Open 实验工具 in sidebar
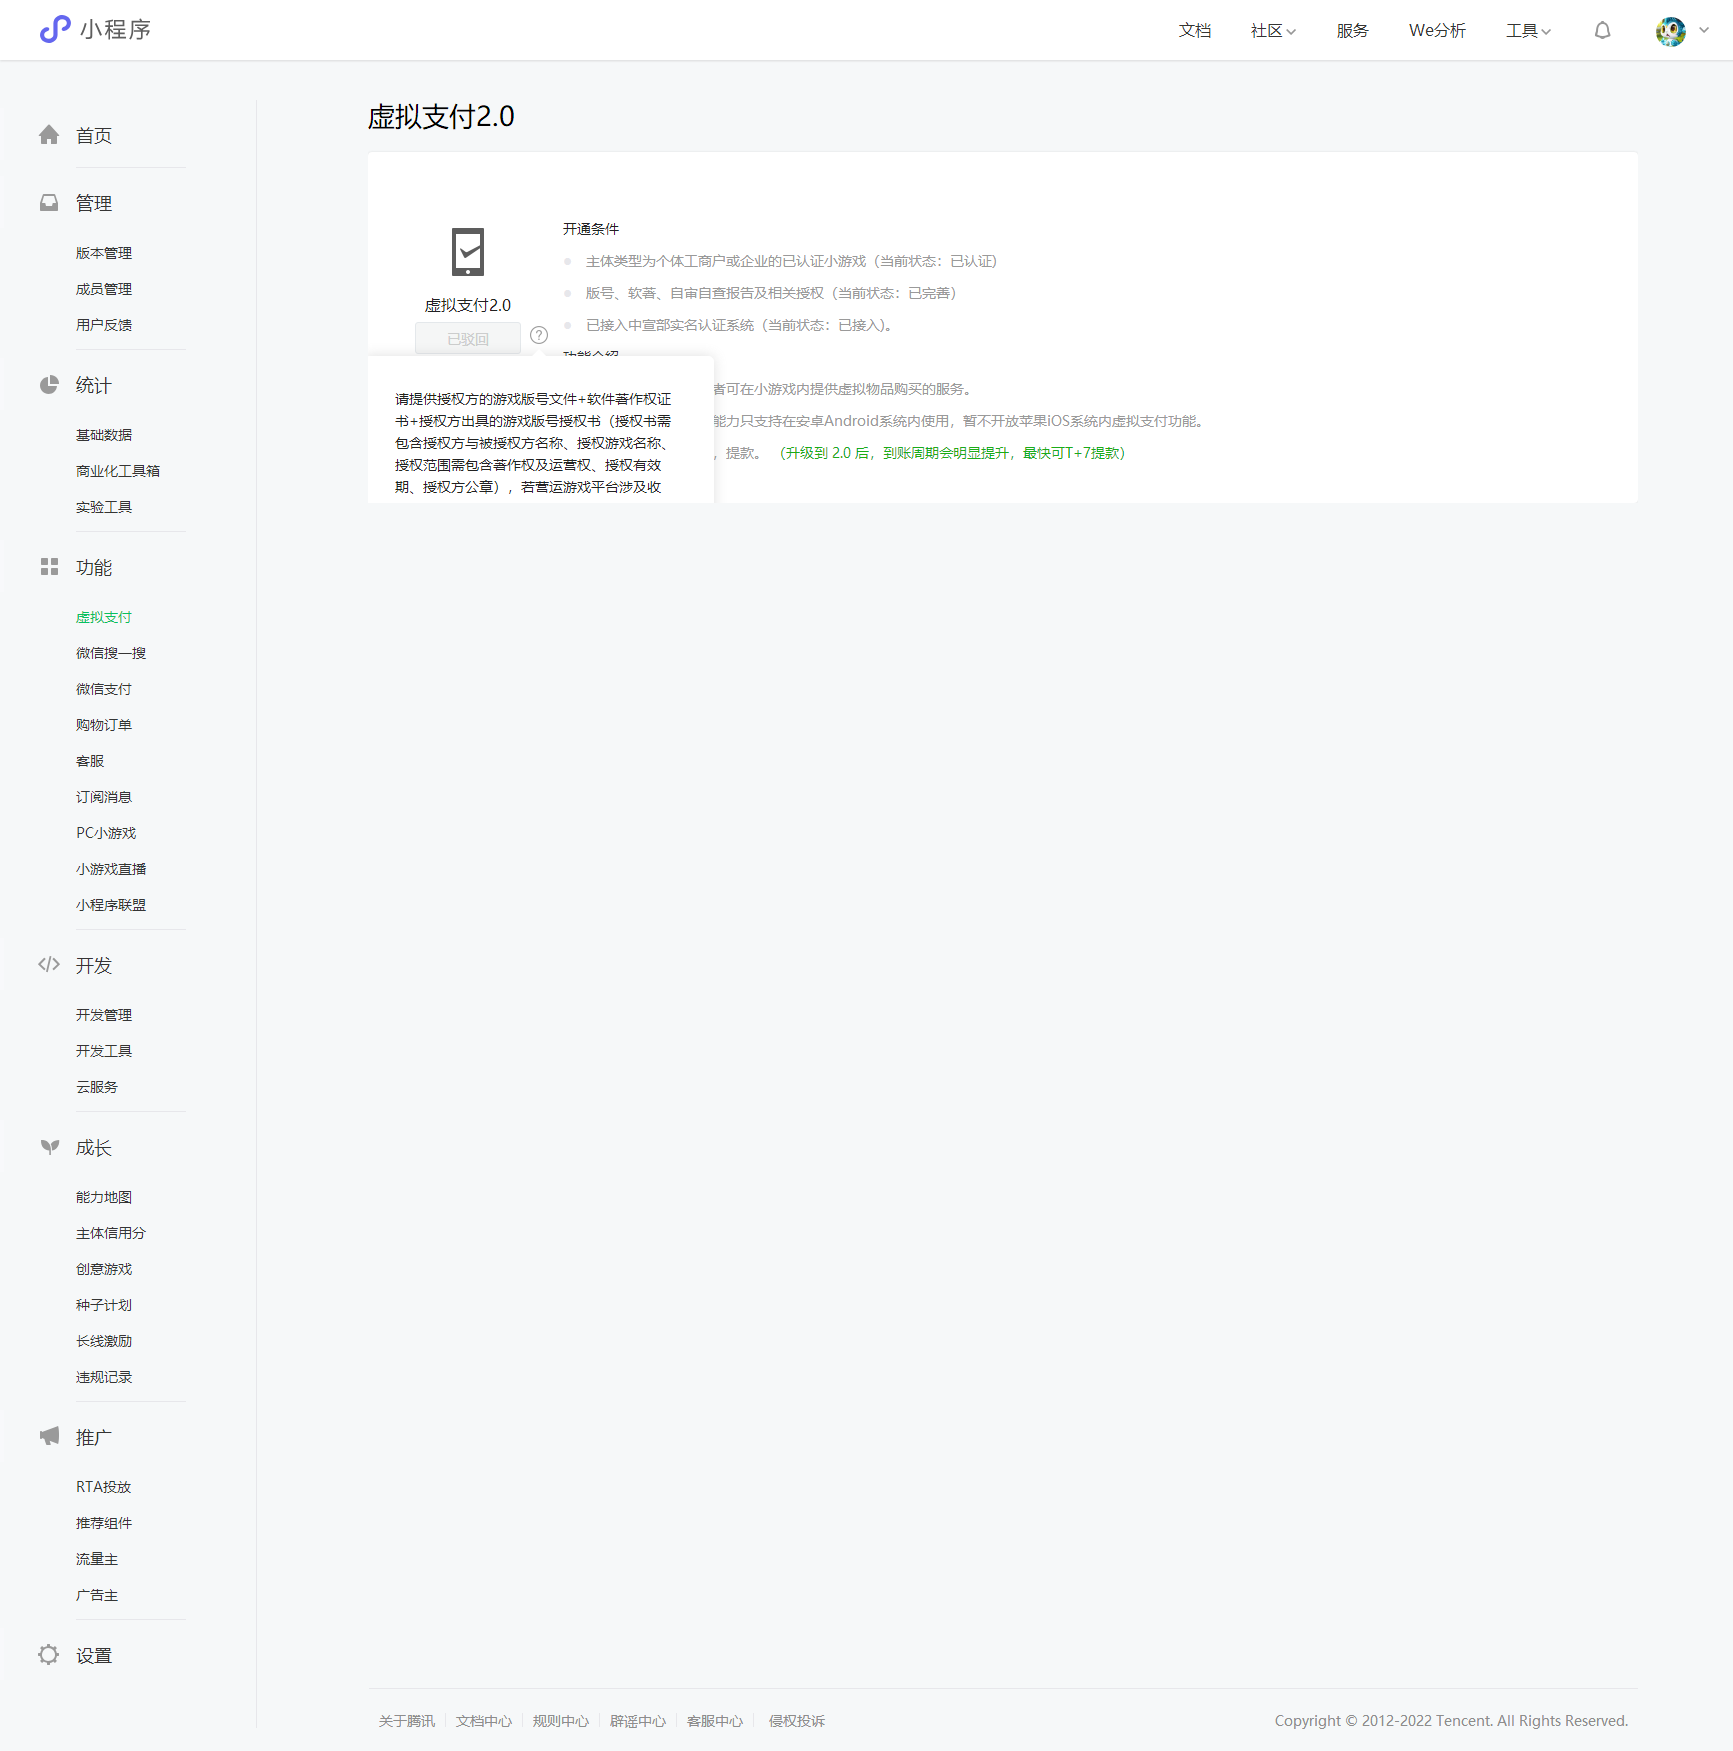1733x1751 pixels. pyautogui.click(x=104, y=507)
